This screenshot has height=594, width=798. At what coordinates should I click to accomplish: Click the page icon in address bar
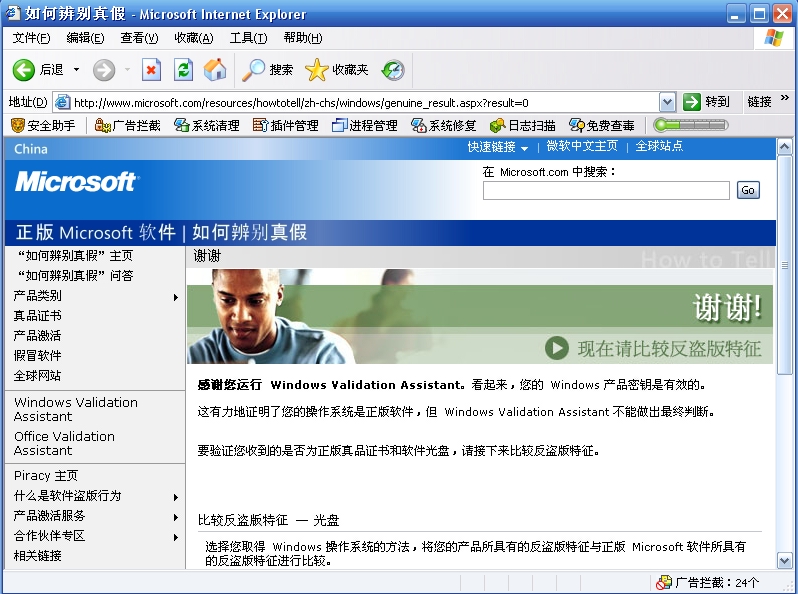click(x=62, y=102)
